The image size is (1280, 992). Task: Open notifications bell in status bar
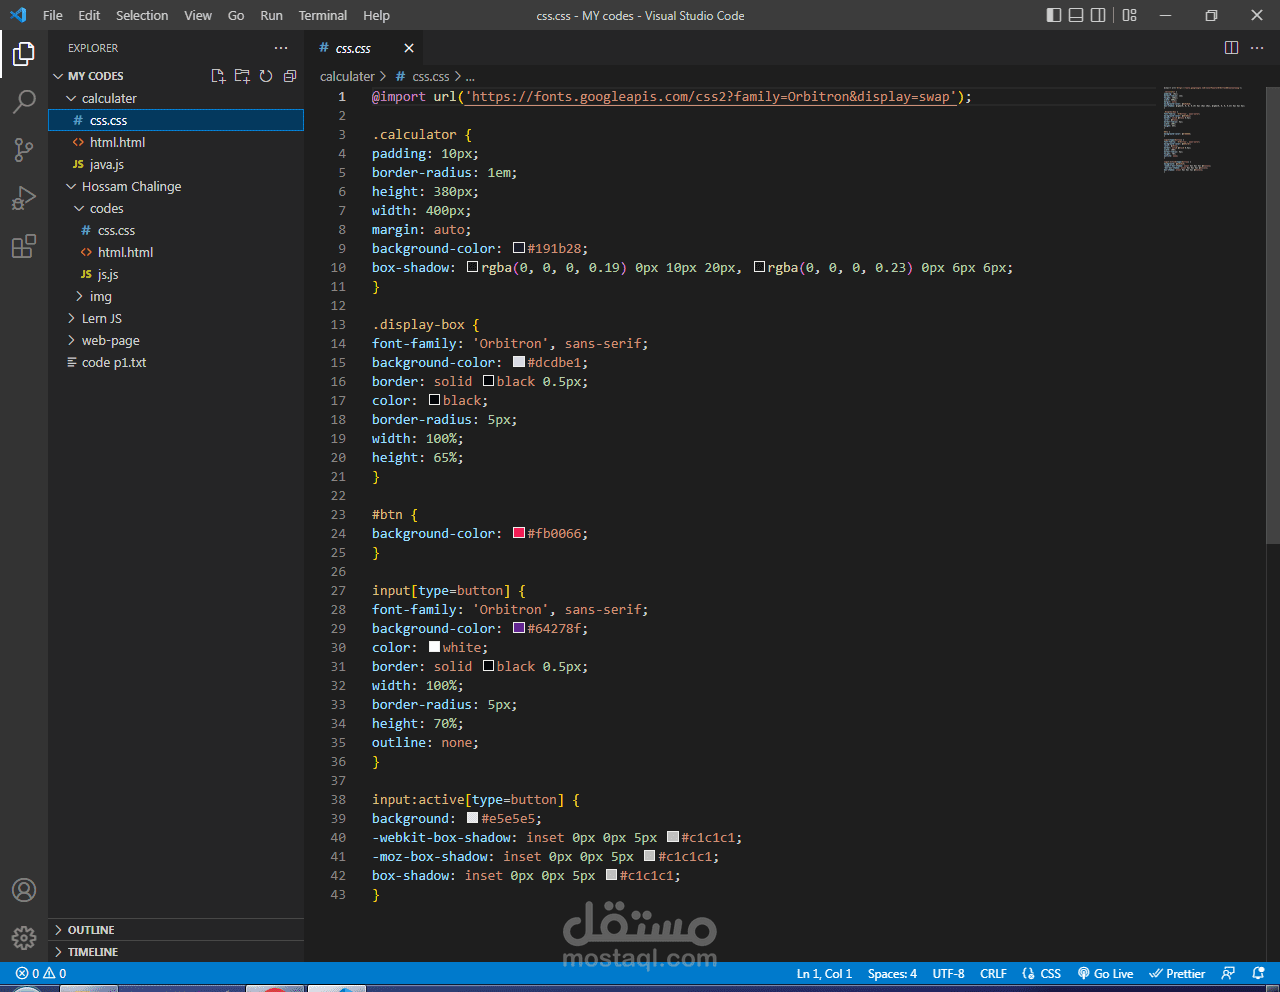pyautogui.click(x=1258, y=973)
